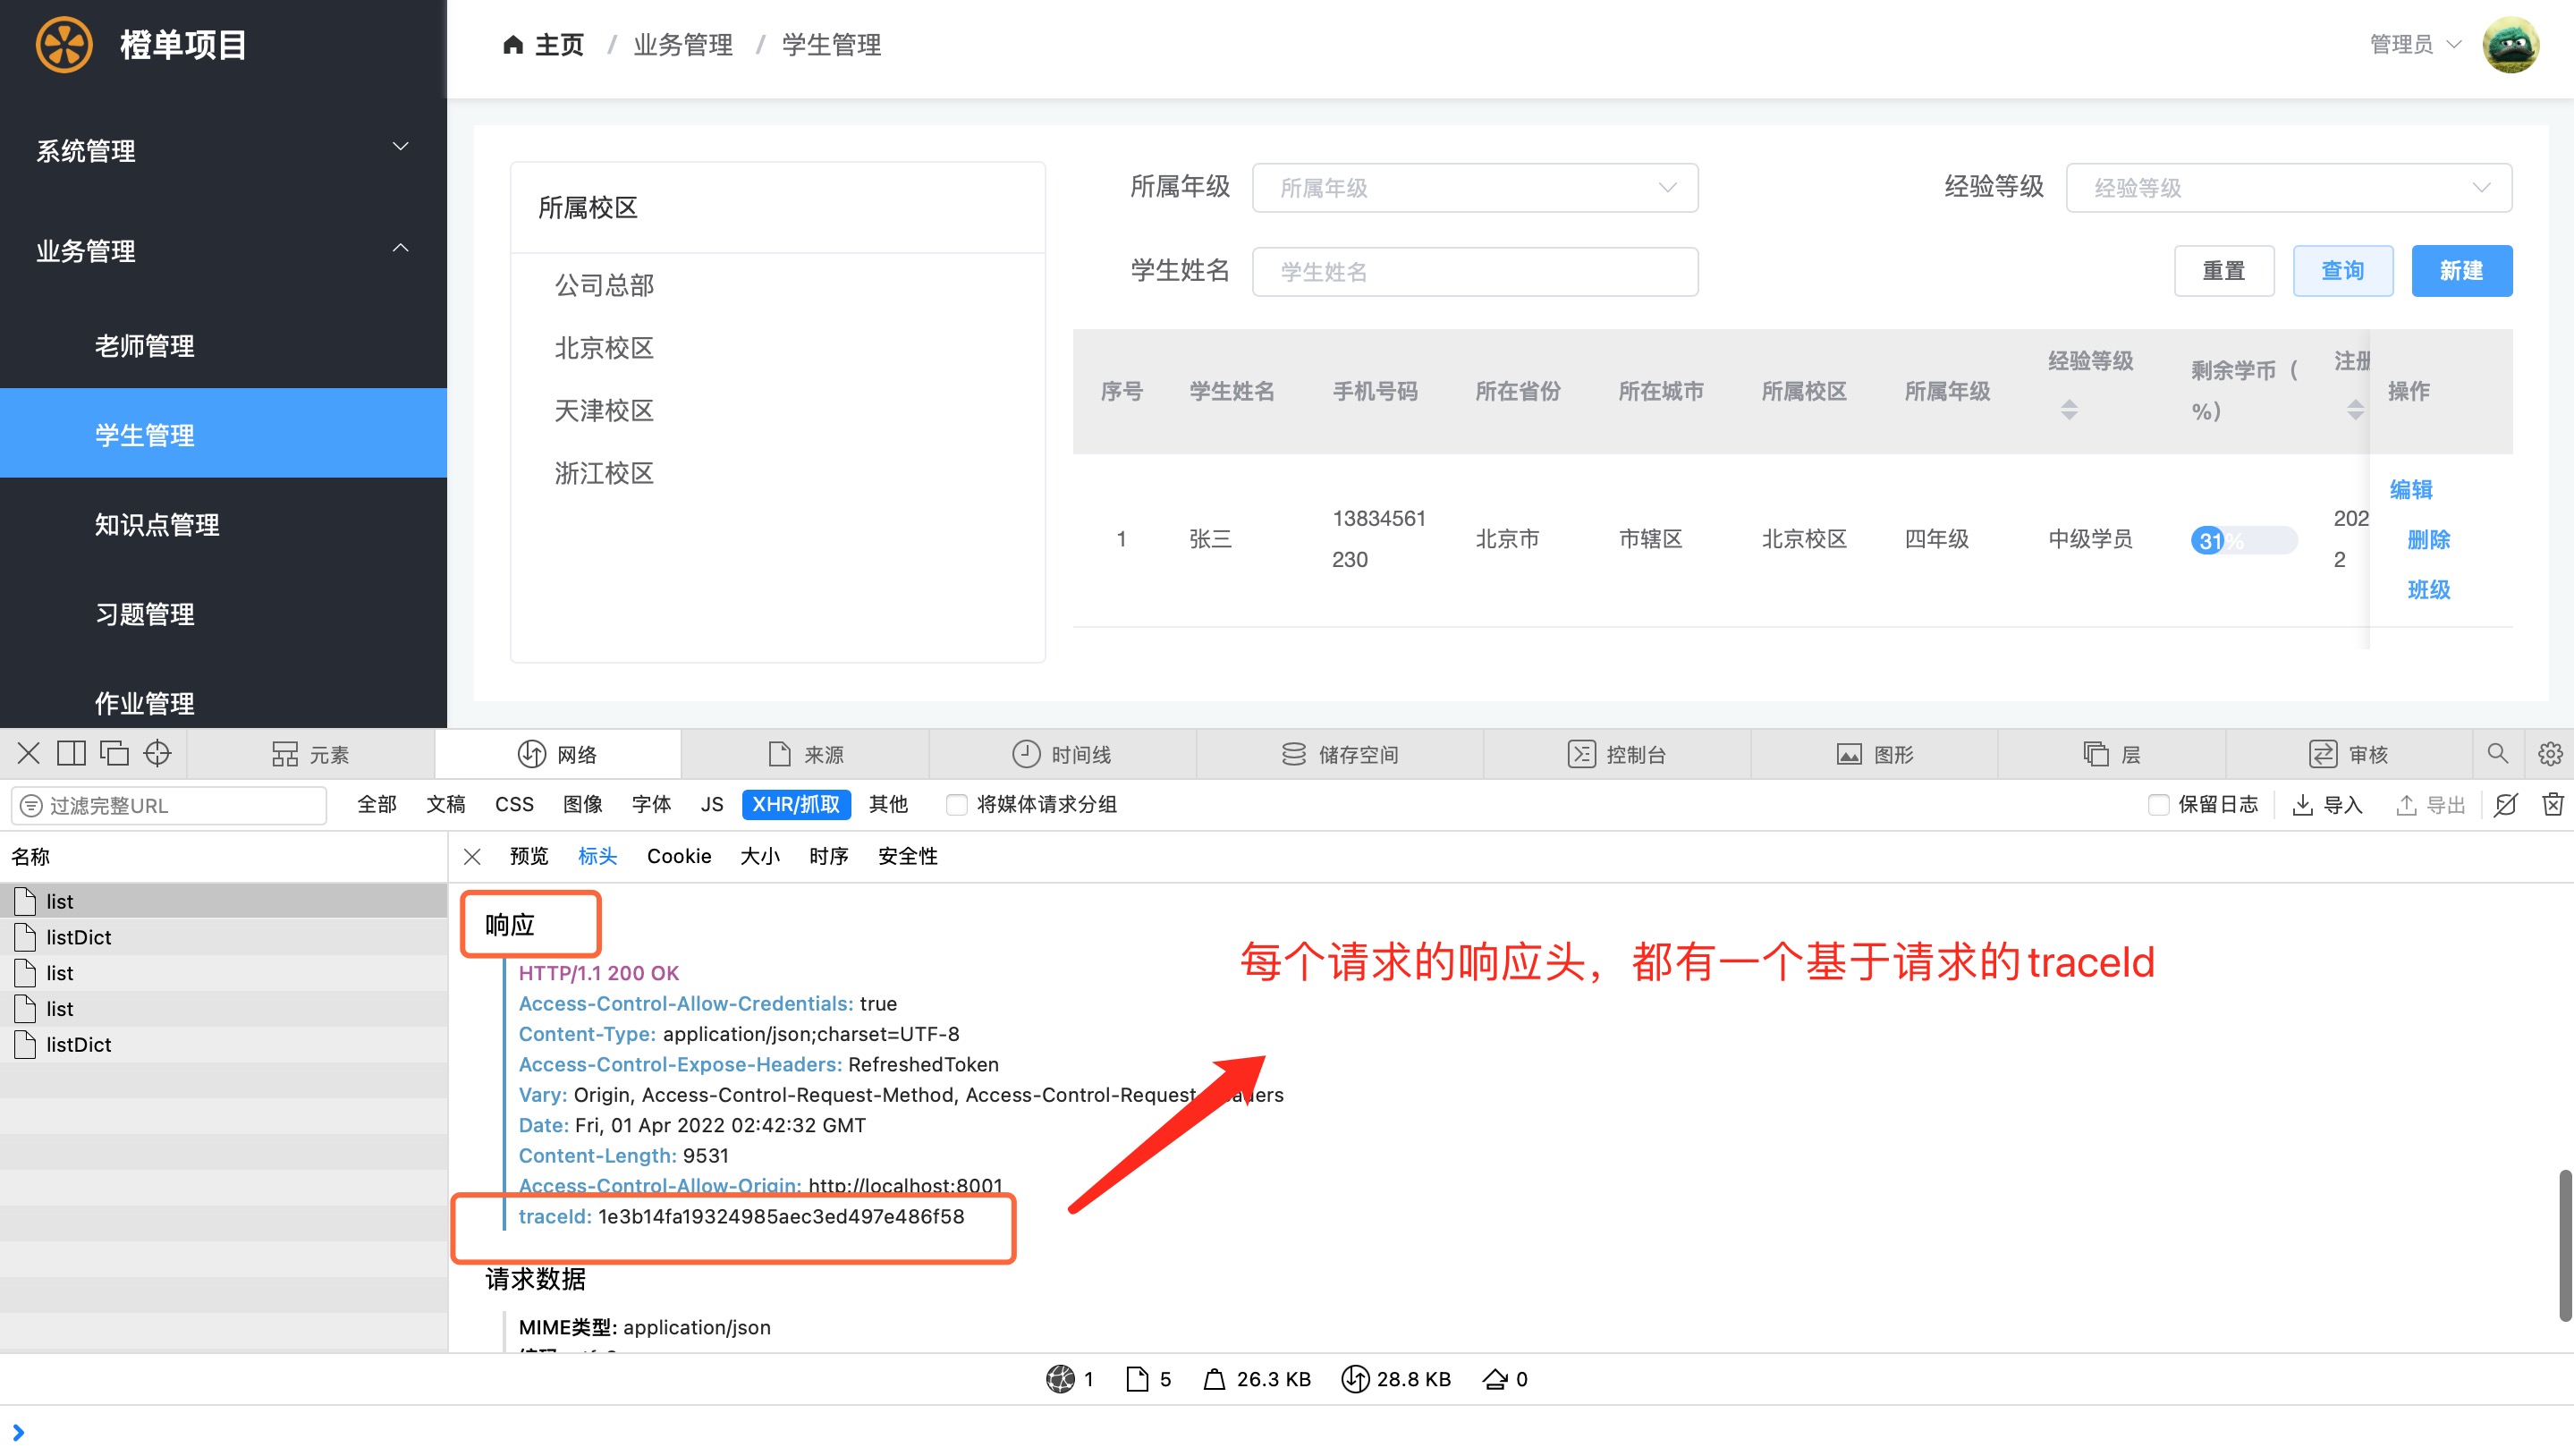Click the Export upload icon button
2574x1456 pixels.
[2432, 805]
